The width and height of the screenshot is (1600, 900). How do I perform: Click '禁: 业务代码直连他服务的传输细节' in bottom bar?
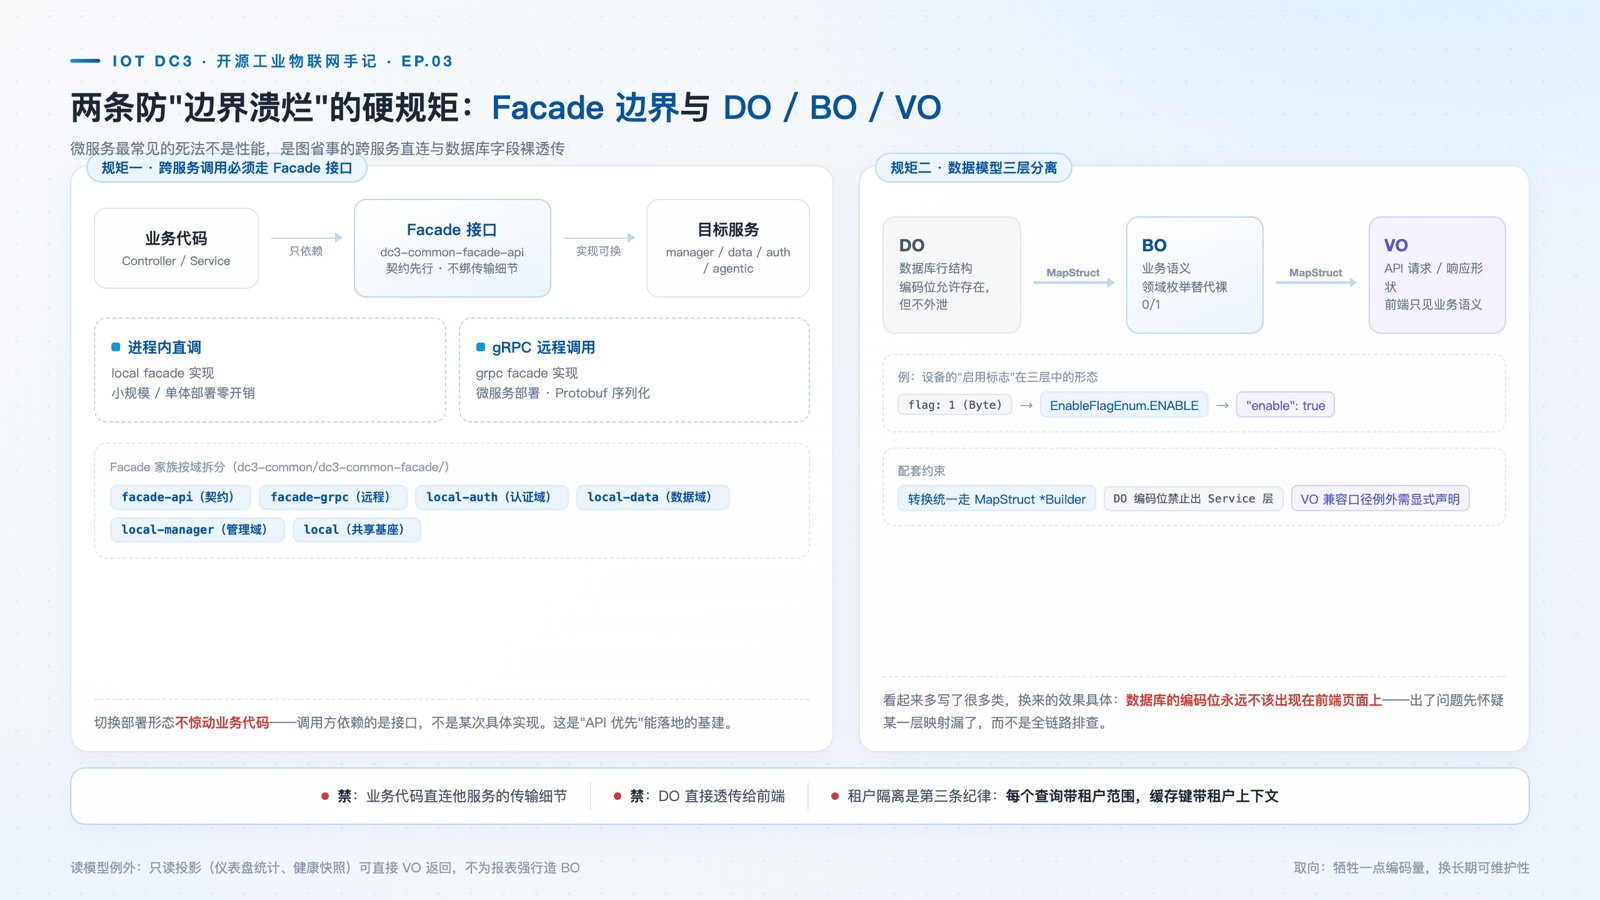(444, 796)
